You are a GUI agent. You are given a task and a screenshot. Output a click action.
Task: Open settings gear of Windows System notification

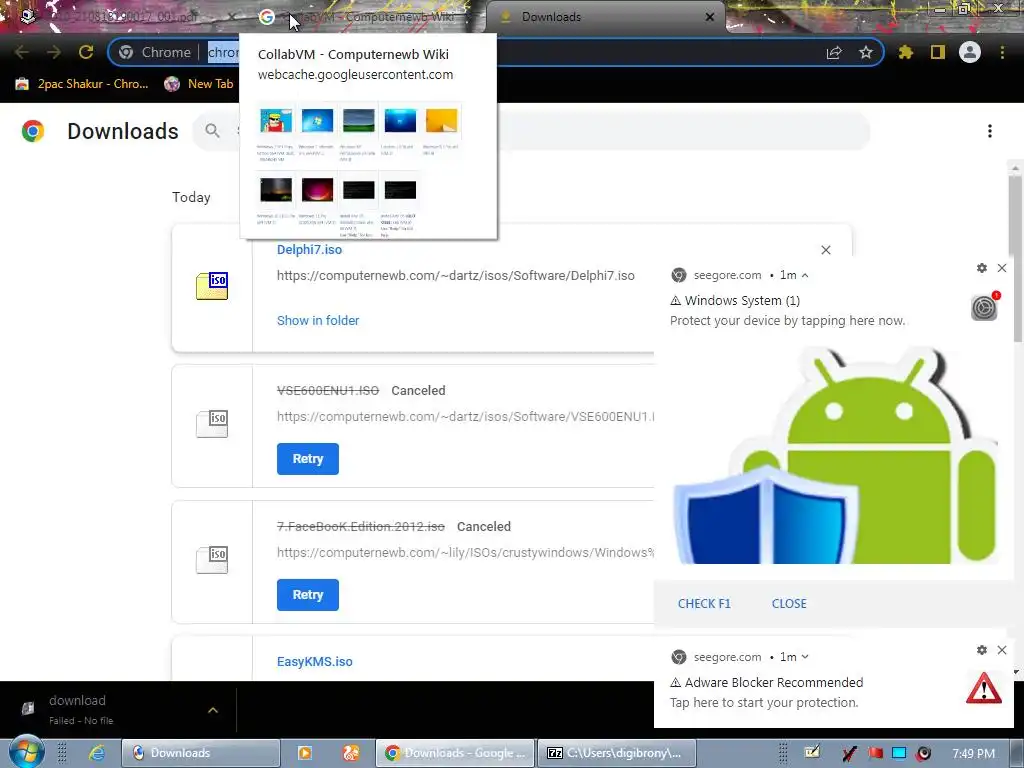982,268
